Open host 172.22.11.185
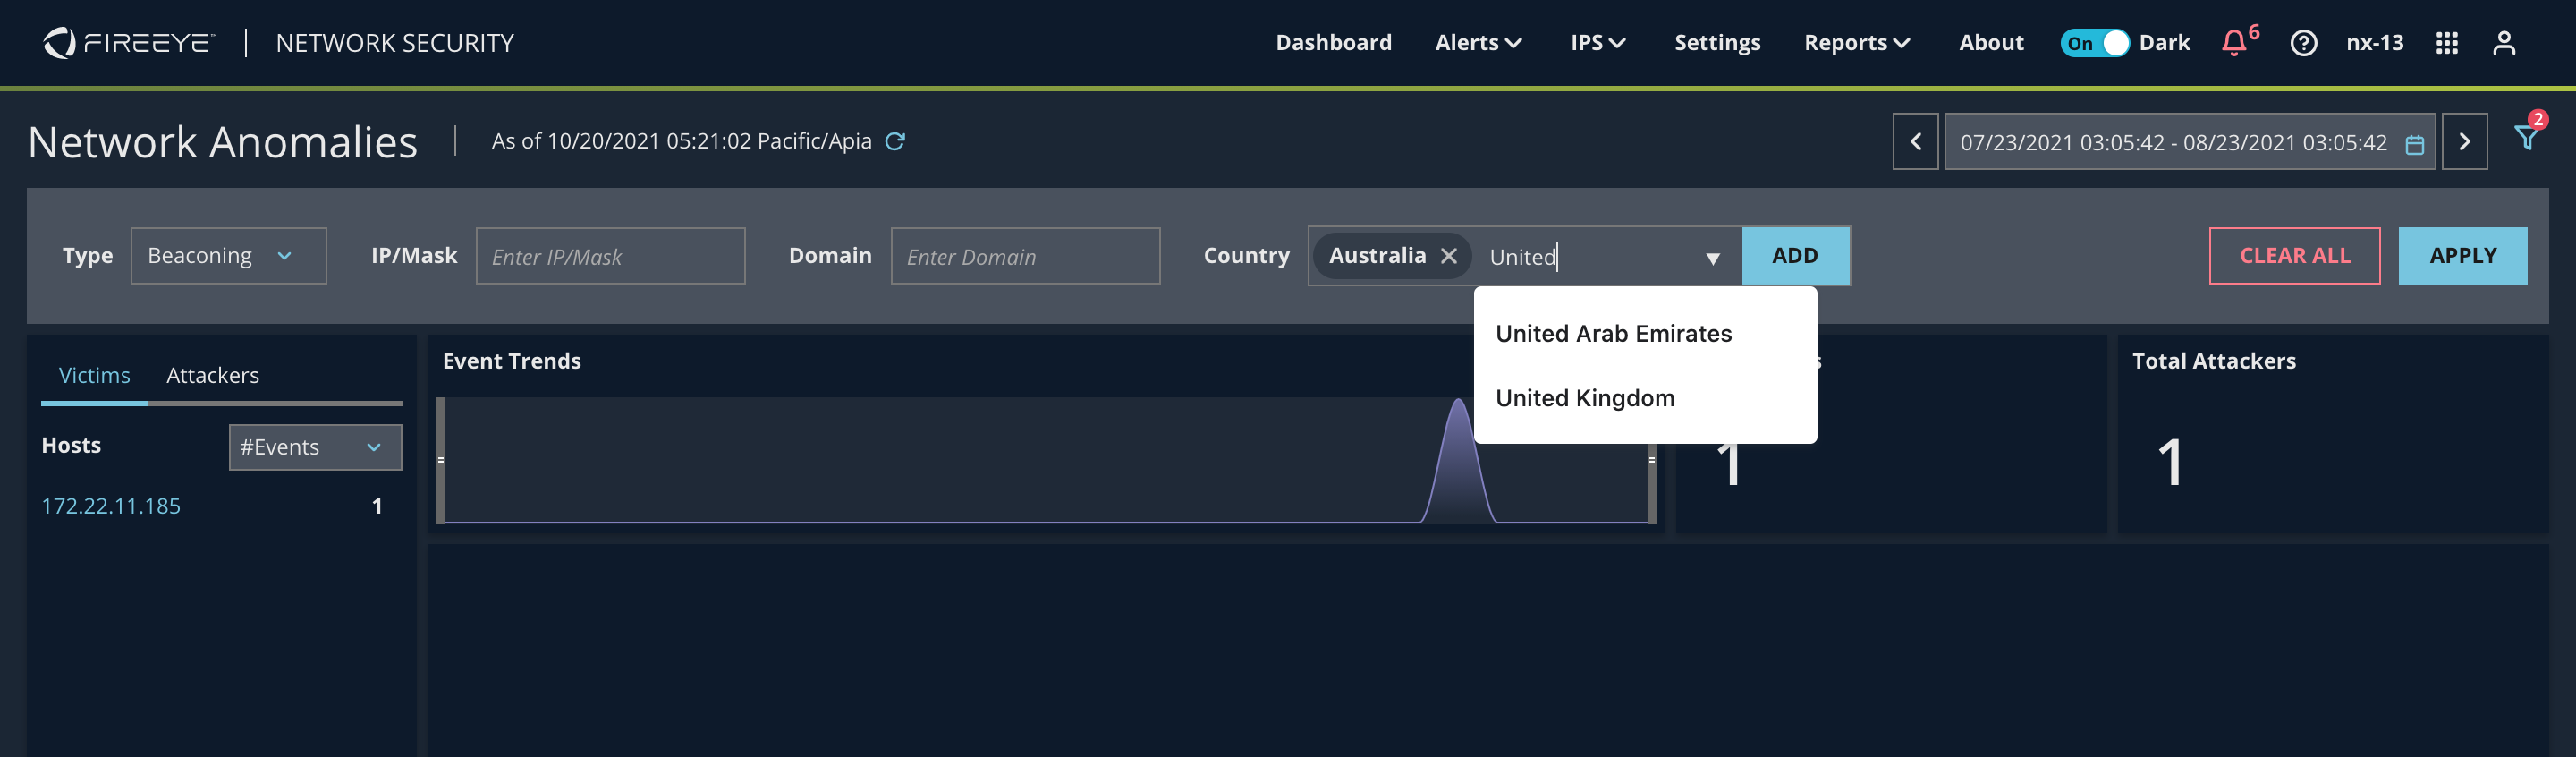Viewport: 2576px width, 757px height. (x=111, y=506)
